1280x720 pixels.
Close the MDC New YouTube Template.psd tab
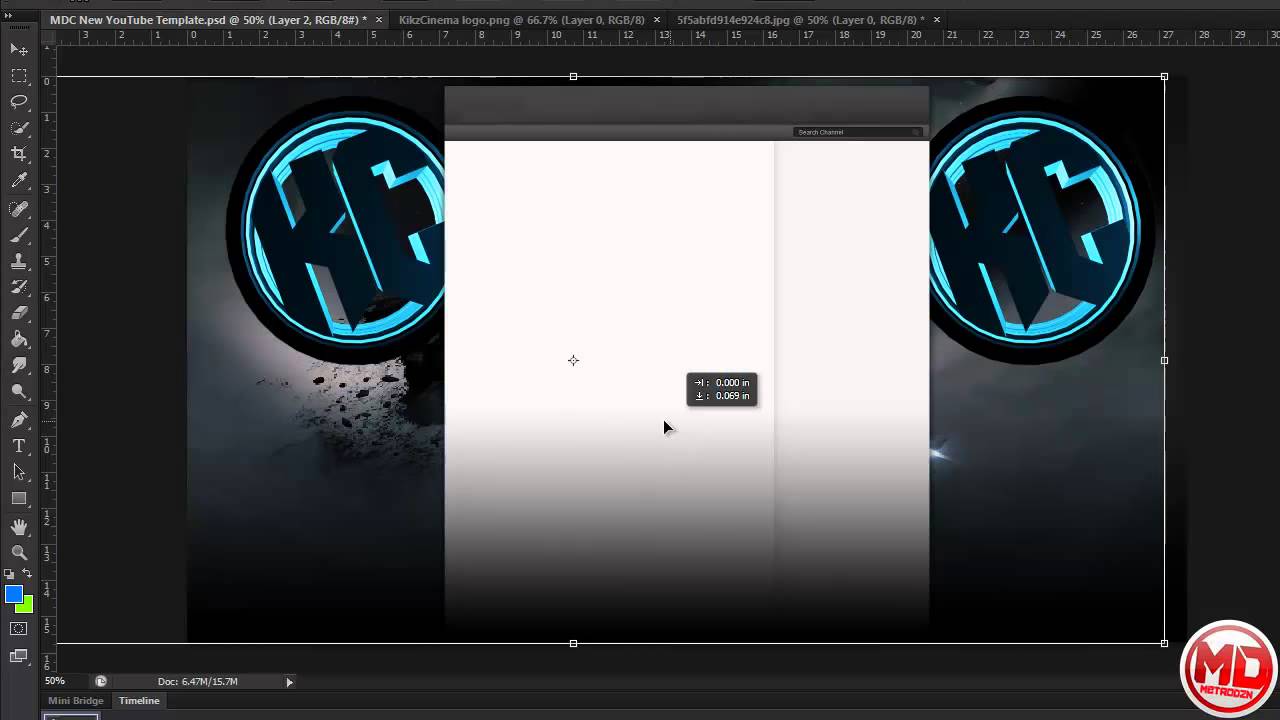point(379,20)
